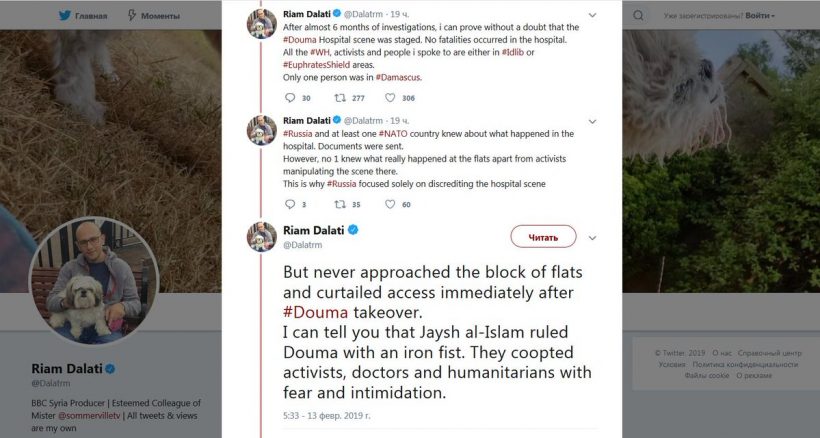Viewport: 820px width, 438px height.
Task: Open the #Damascus hashtag link
Action: [x=400, y=76]
